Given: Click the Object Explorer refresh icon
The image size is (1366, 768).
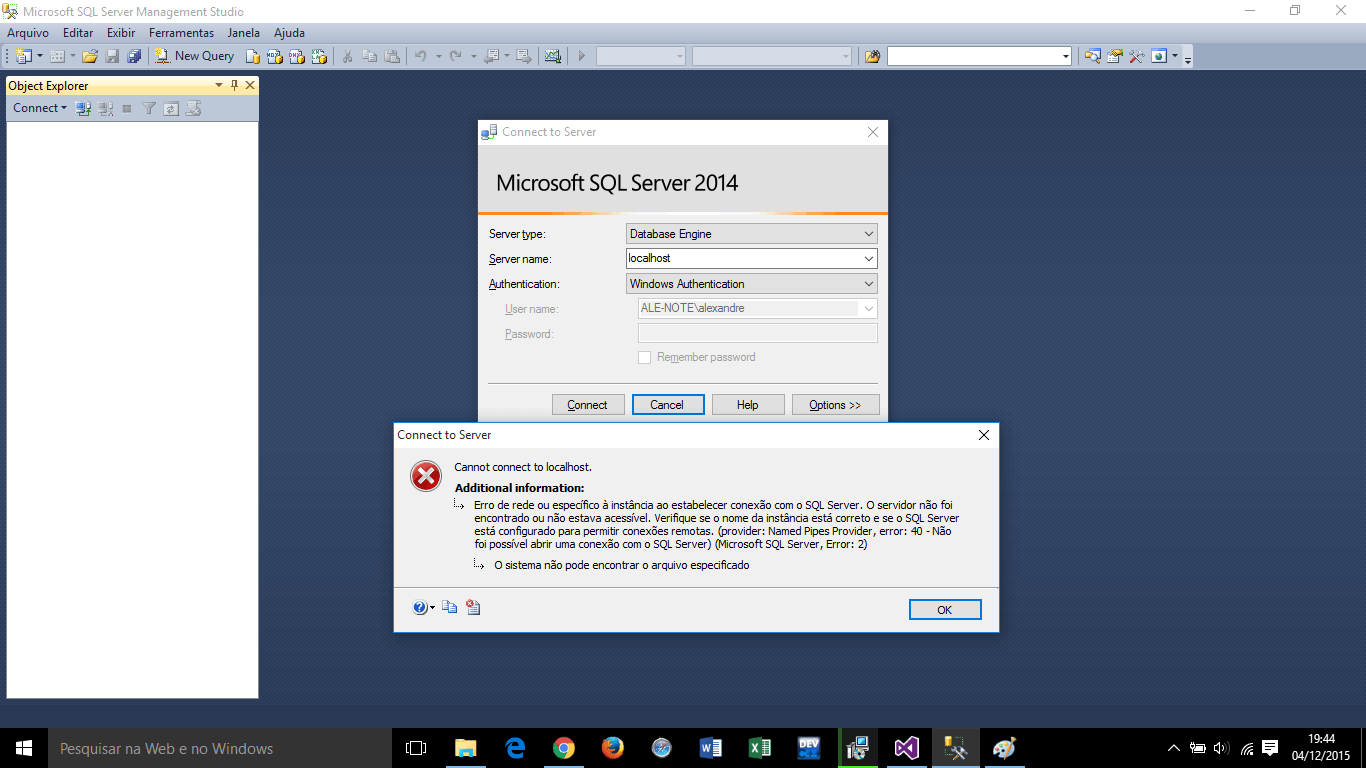Looking at the screenshot, I should tap(171, 108).
